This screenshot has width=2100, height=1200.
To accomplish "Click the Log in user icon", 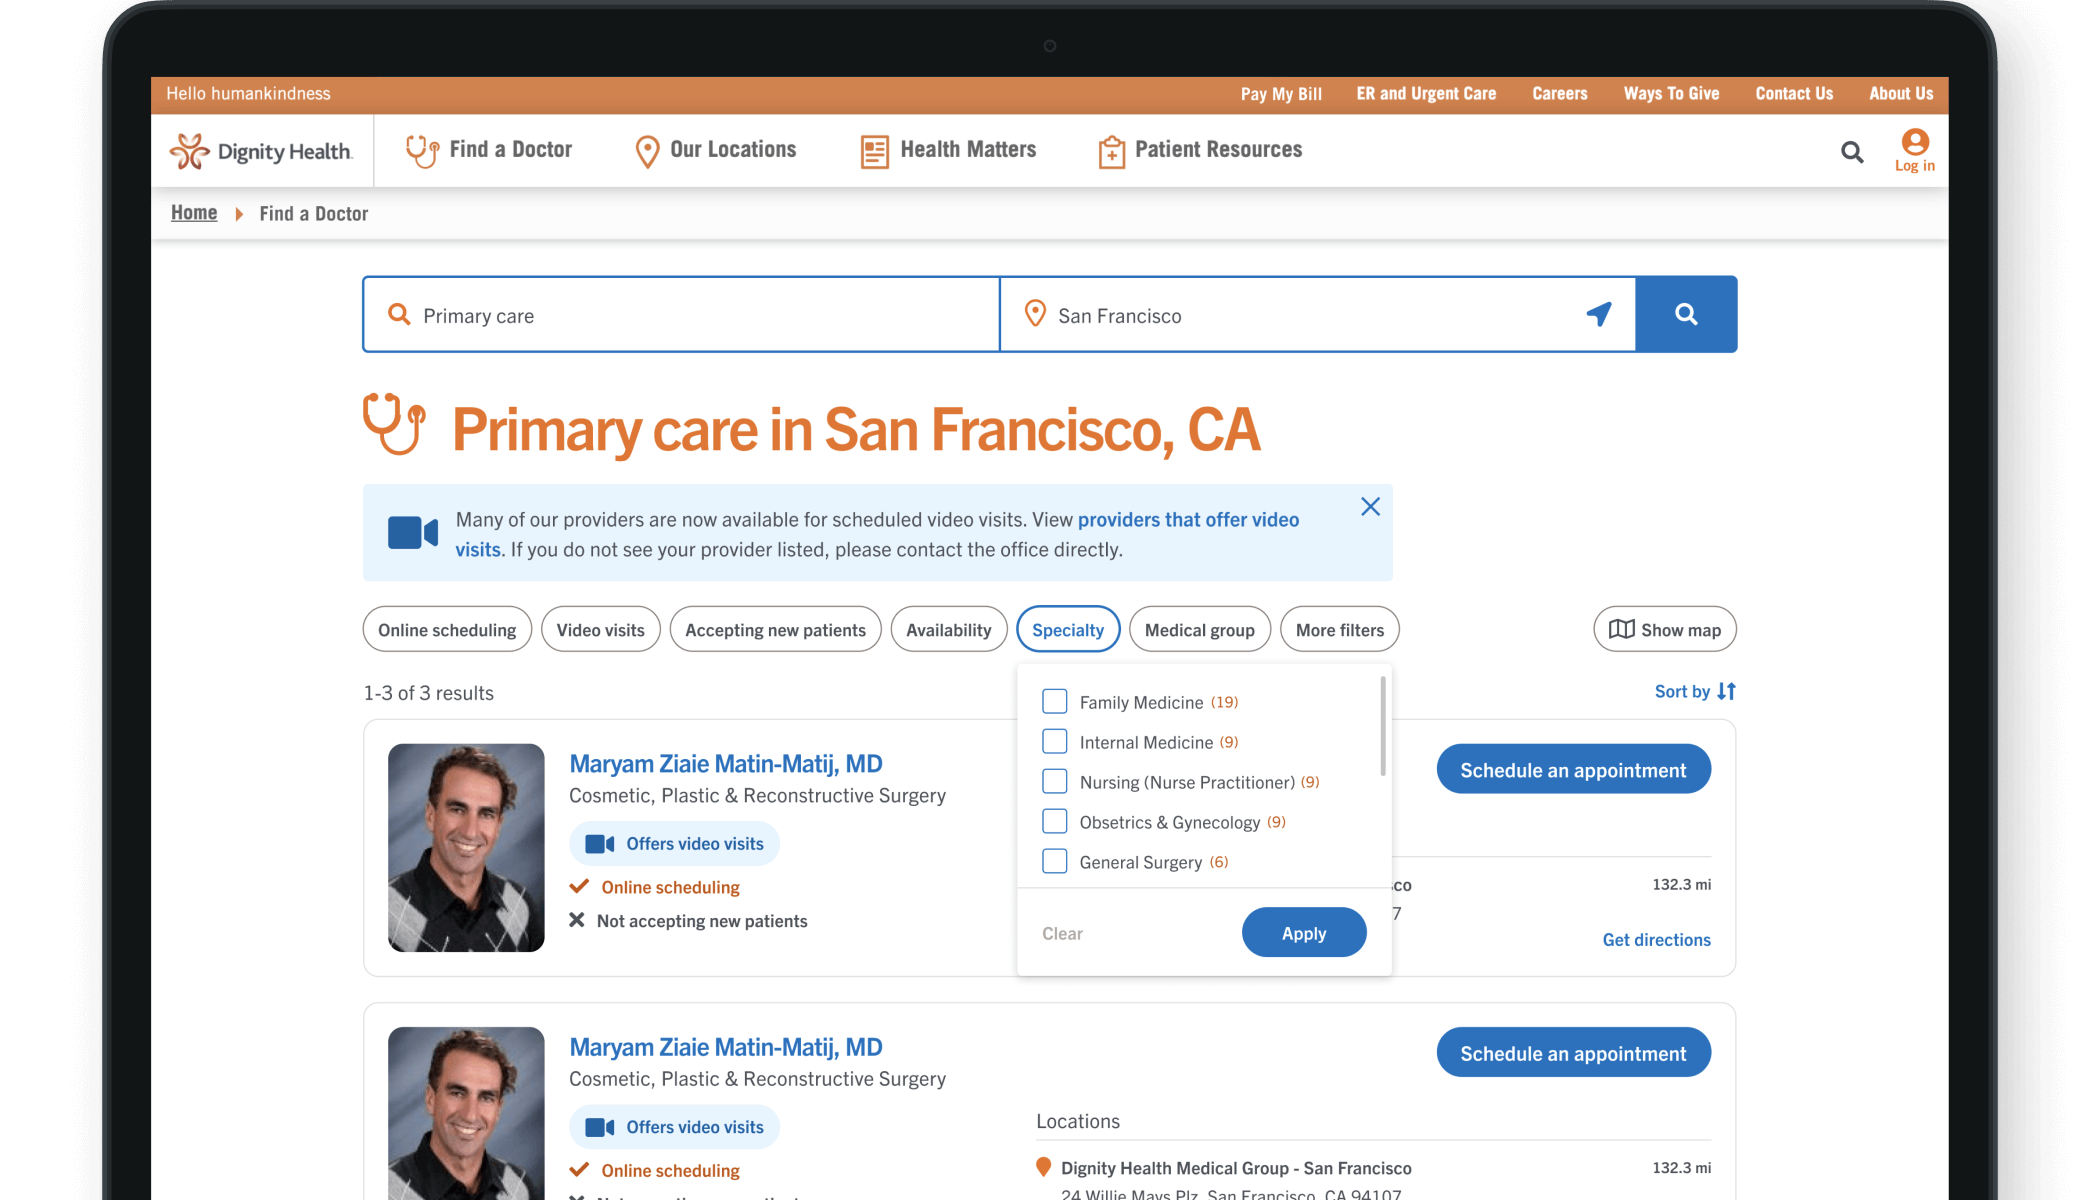I will click(1915, 142).
